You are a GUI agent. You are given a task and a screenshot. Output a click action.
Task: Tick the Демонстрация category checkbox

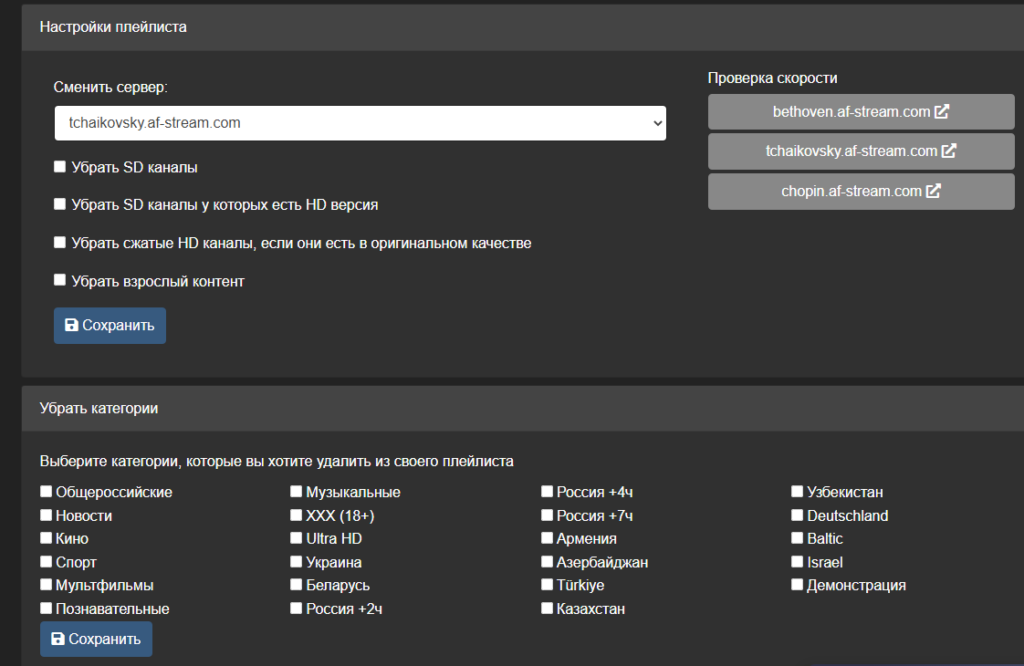[798, 585]
